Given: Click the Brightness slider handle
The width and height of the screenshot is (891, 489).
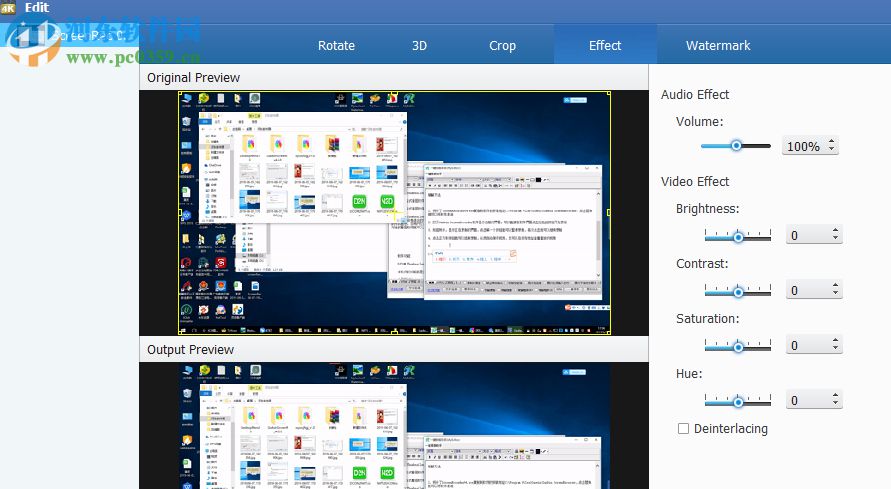Looking at the screenshot, I should pyautogui.click(x=738, y=237).
